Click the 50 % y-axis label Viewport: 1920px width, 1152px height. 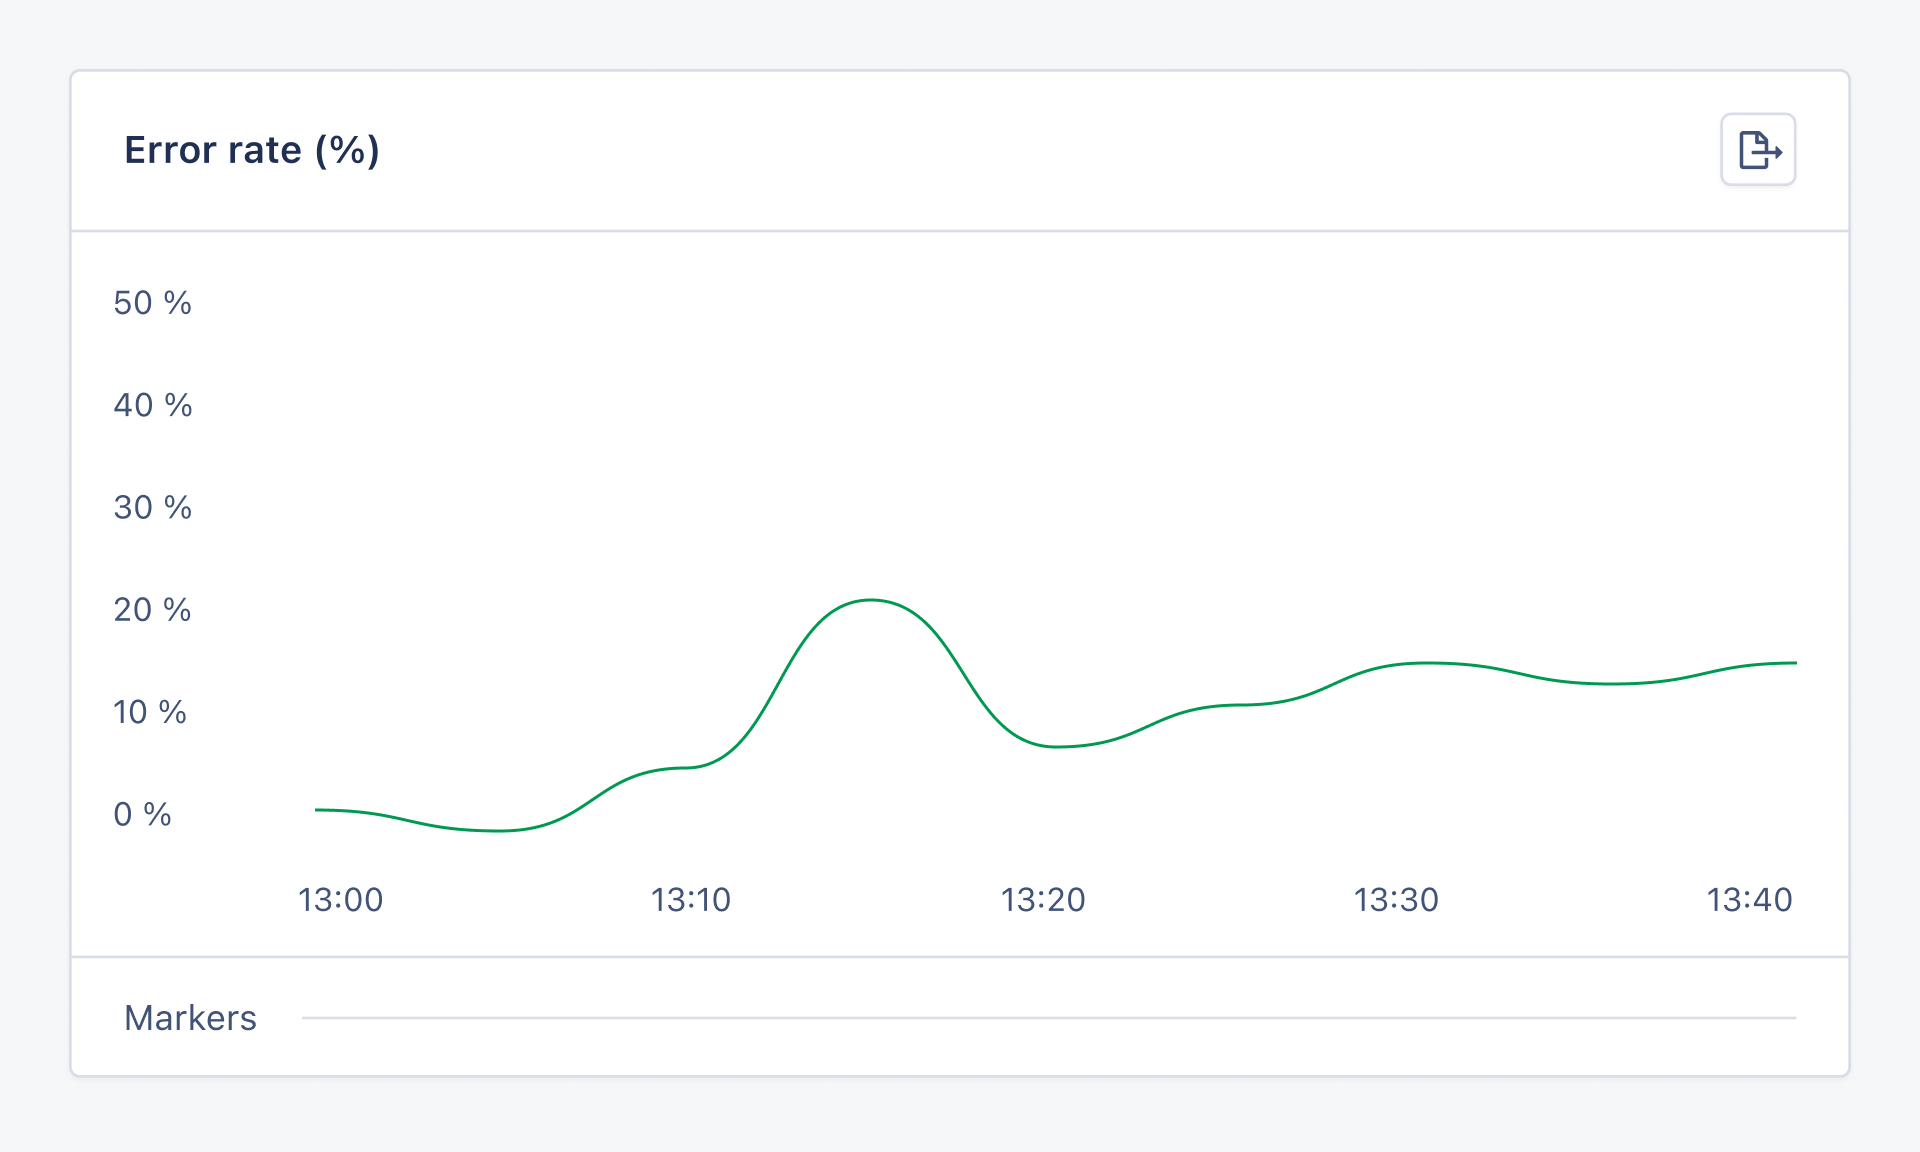[x=152, y=303]
